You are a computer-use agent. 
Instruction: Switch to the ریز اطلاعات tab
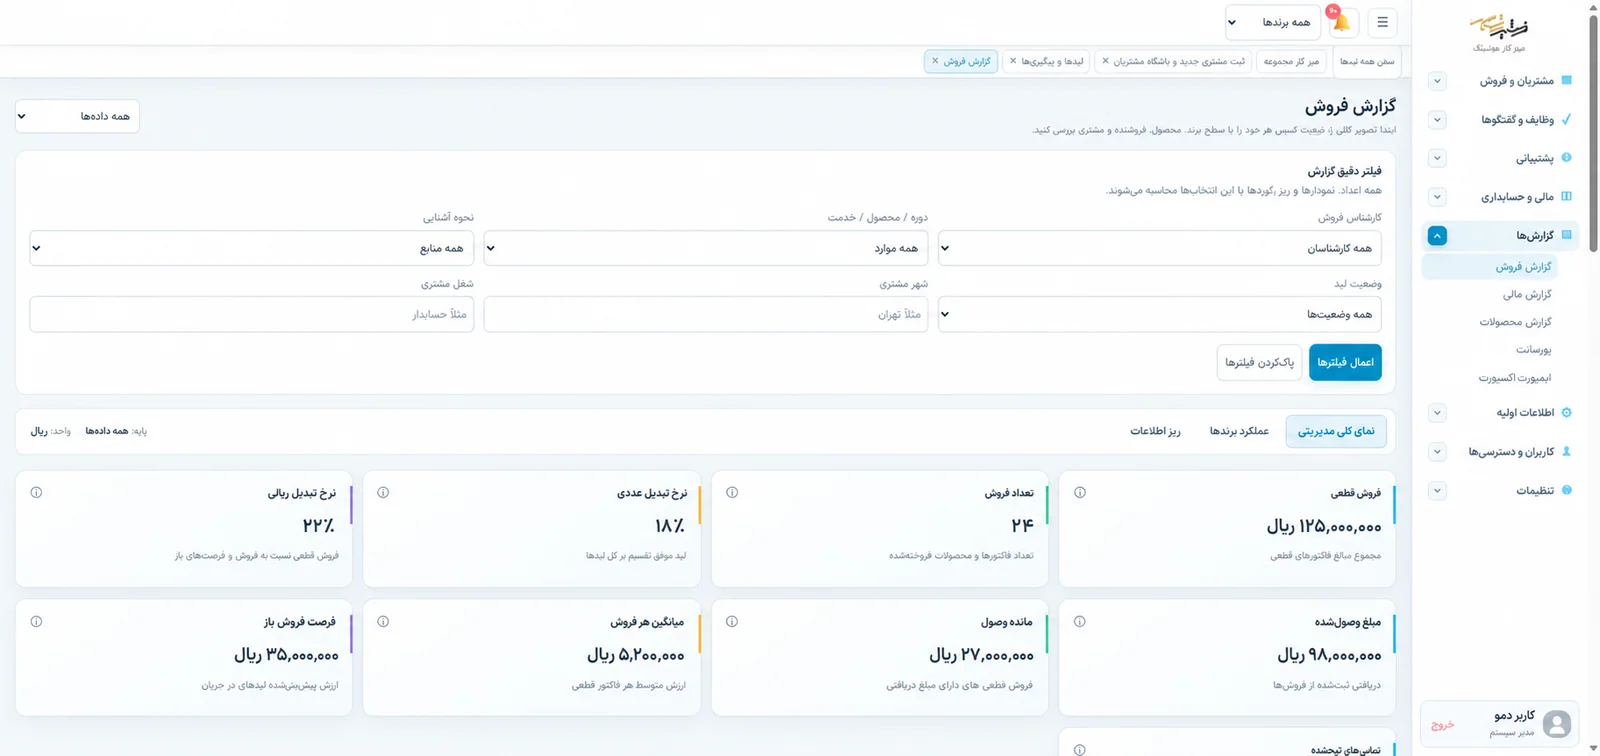1155,431
